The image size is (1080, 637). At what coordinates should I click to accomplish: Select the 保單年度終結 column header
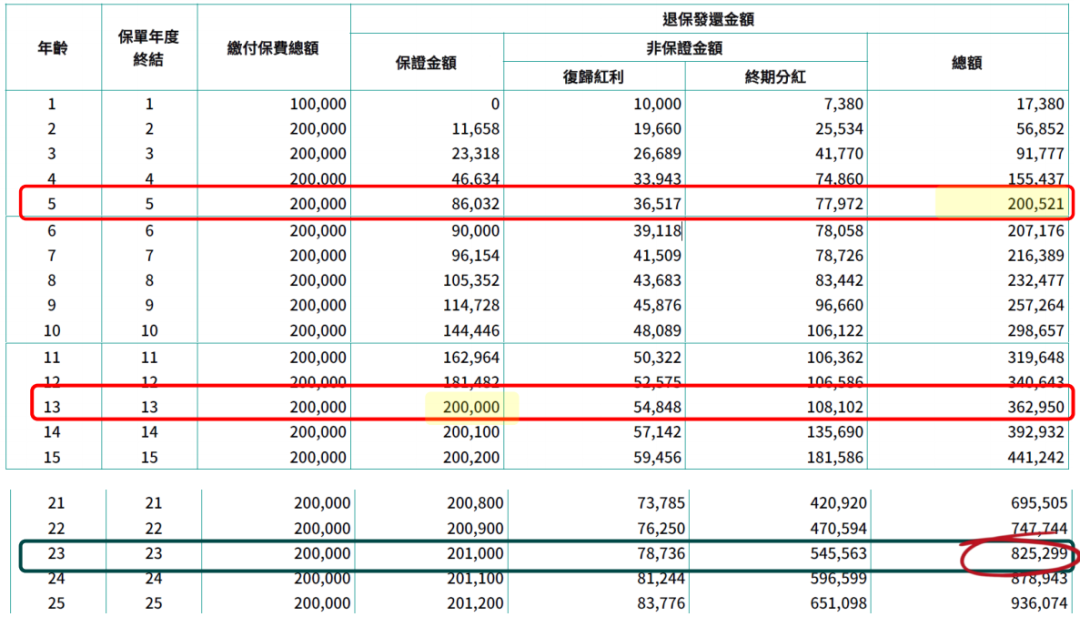[x=149, y=48]
